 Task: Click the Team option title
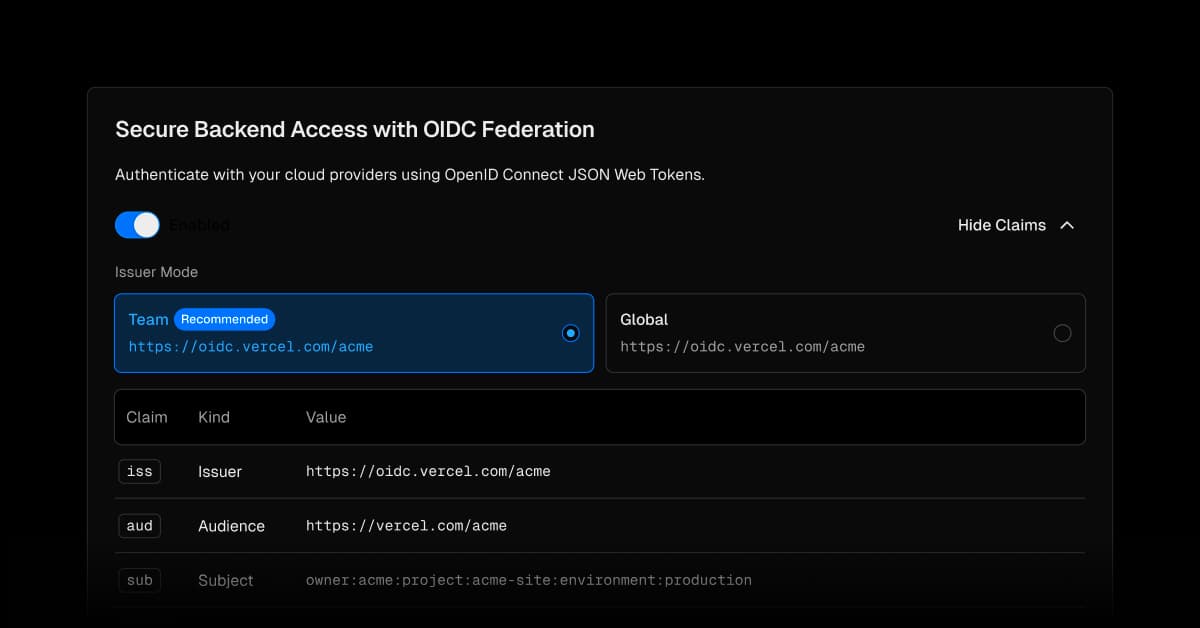pyautogui.click(x=148, y=319)
